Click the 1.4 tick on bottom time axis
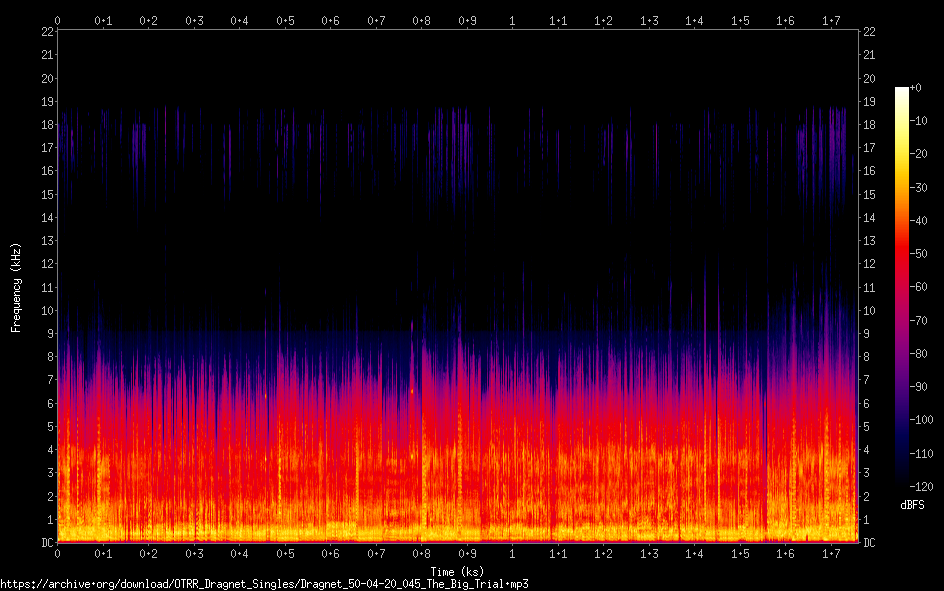Viewport: 944px width, 591px height. tap(695, 553)
